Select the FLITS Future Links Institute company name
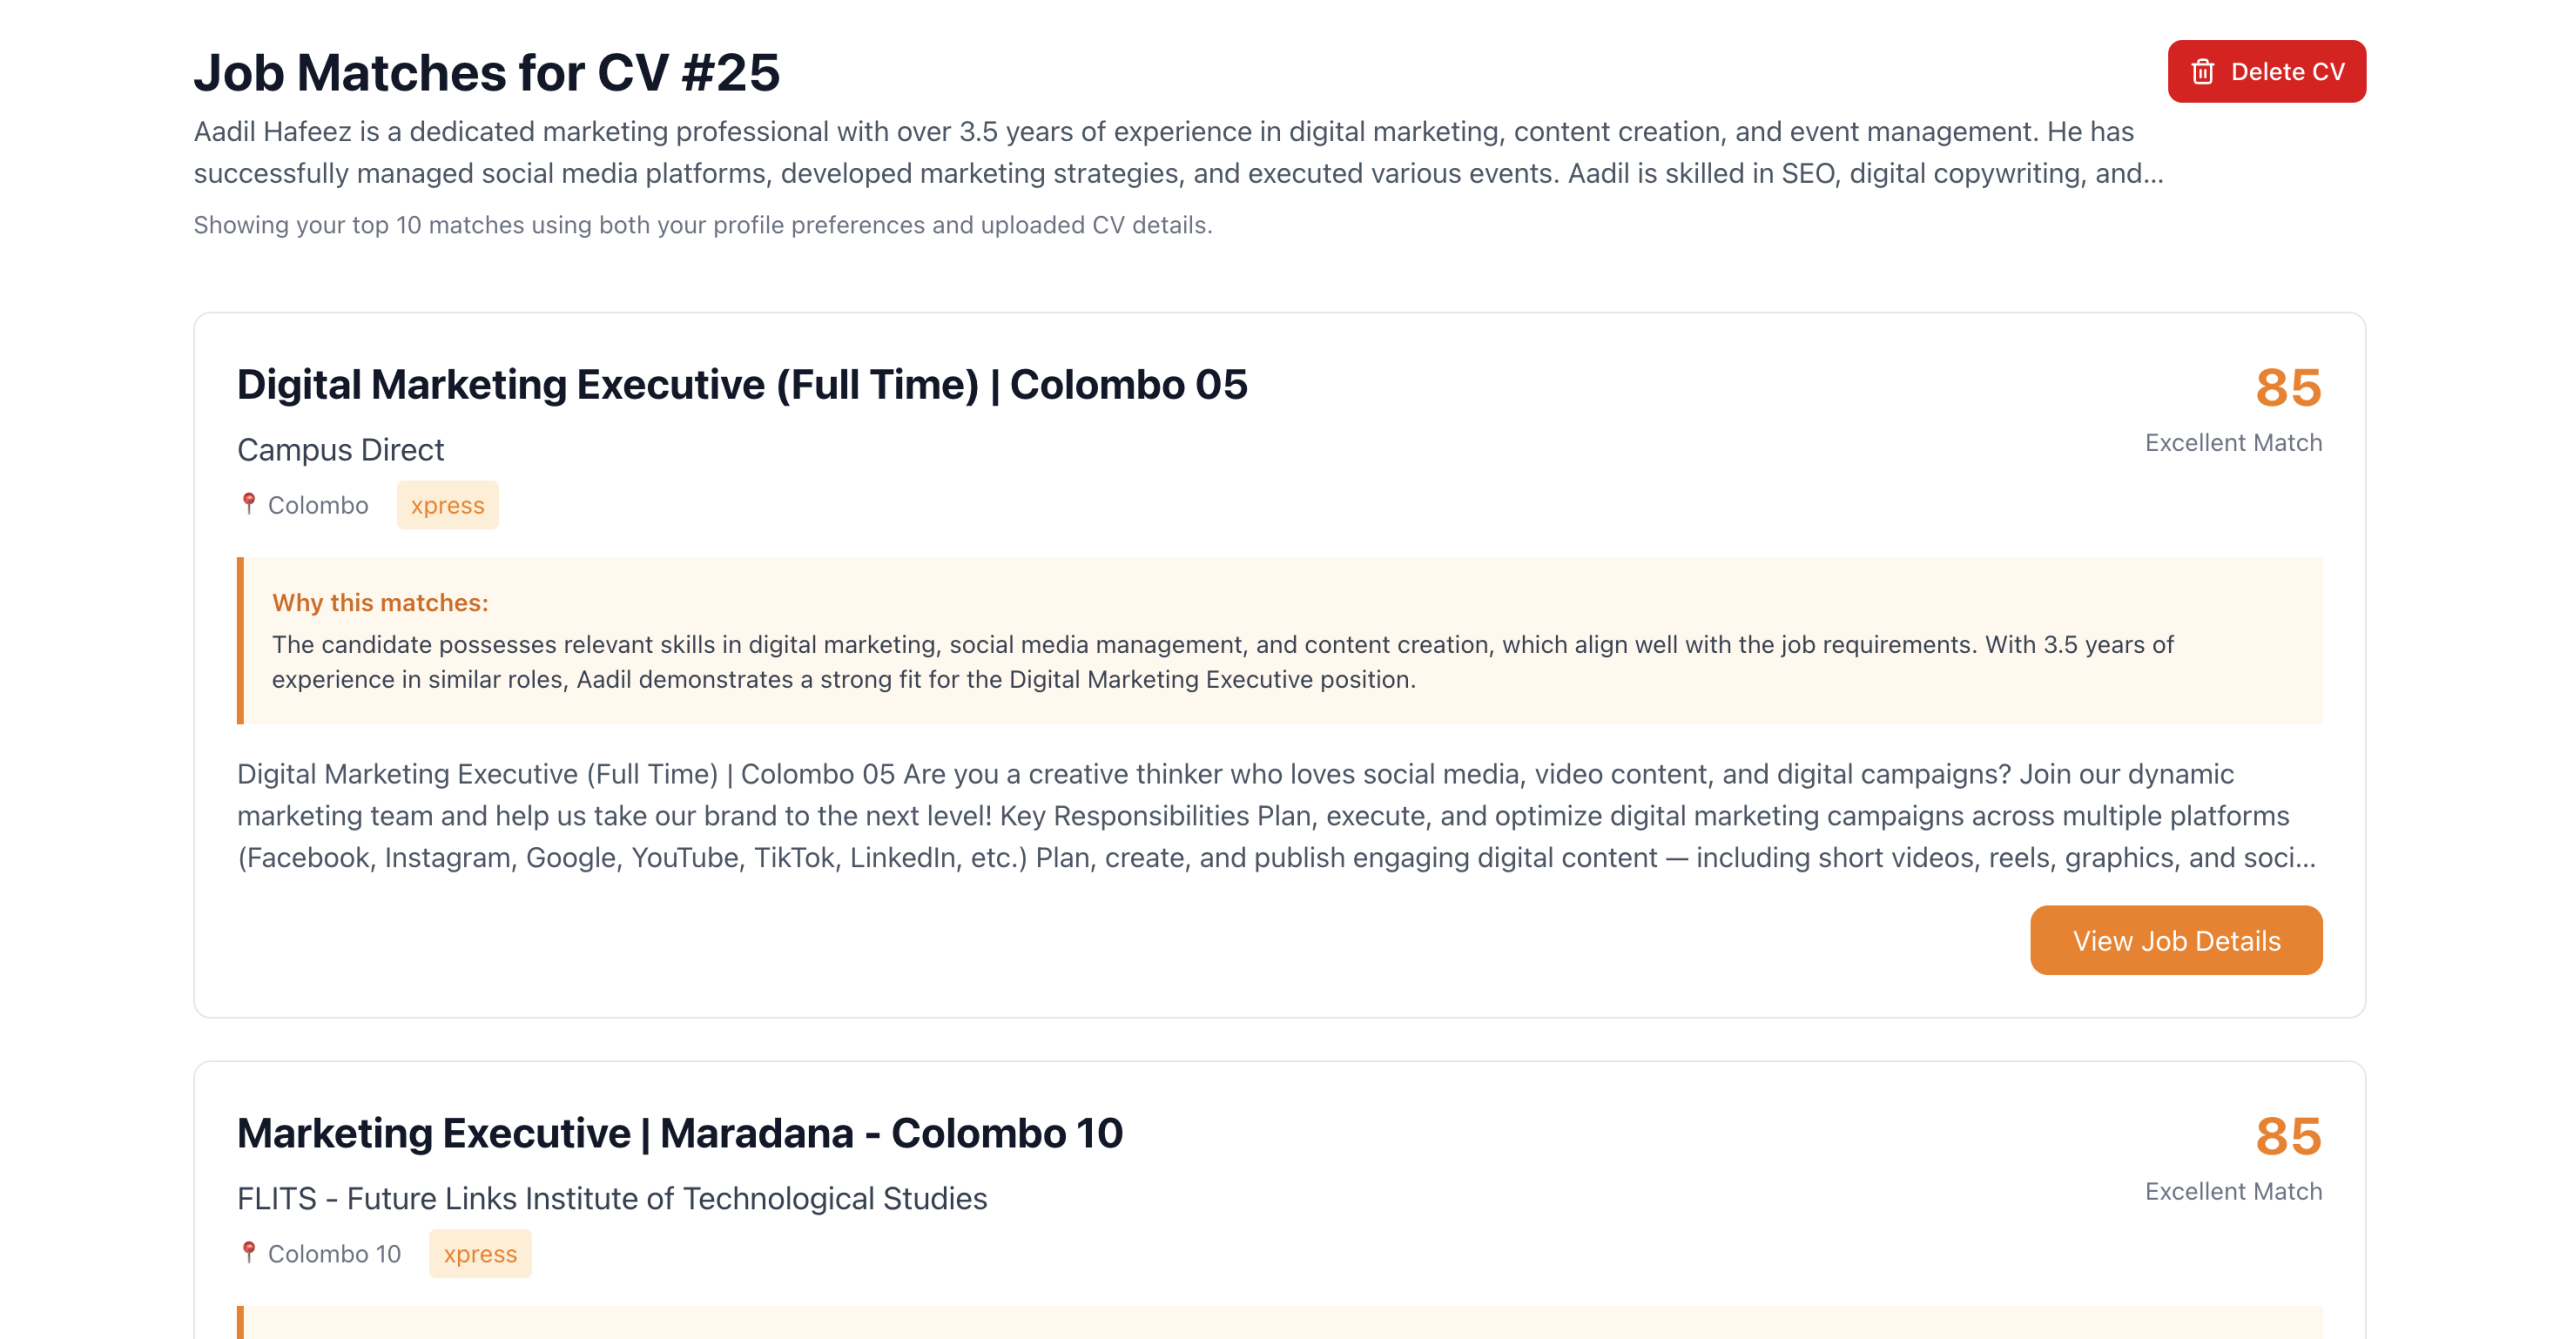 (611, 1198)
